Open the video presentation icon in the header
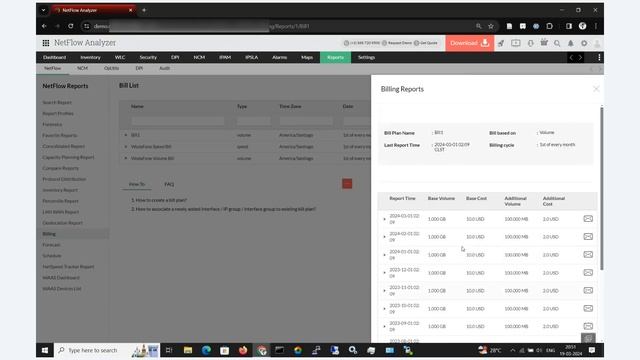This screenshot has height=360, width=640. (516, 43)
